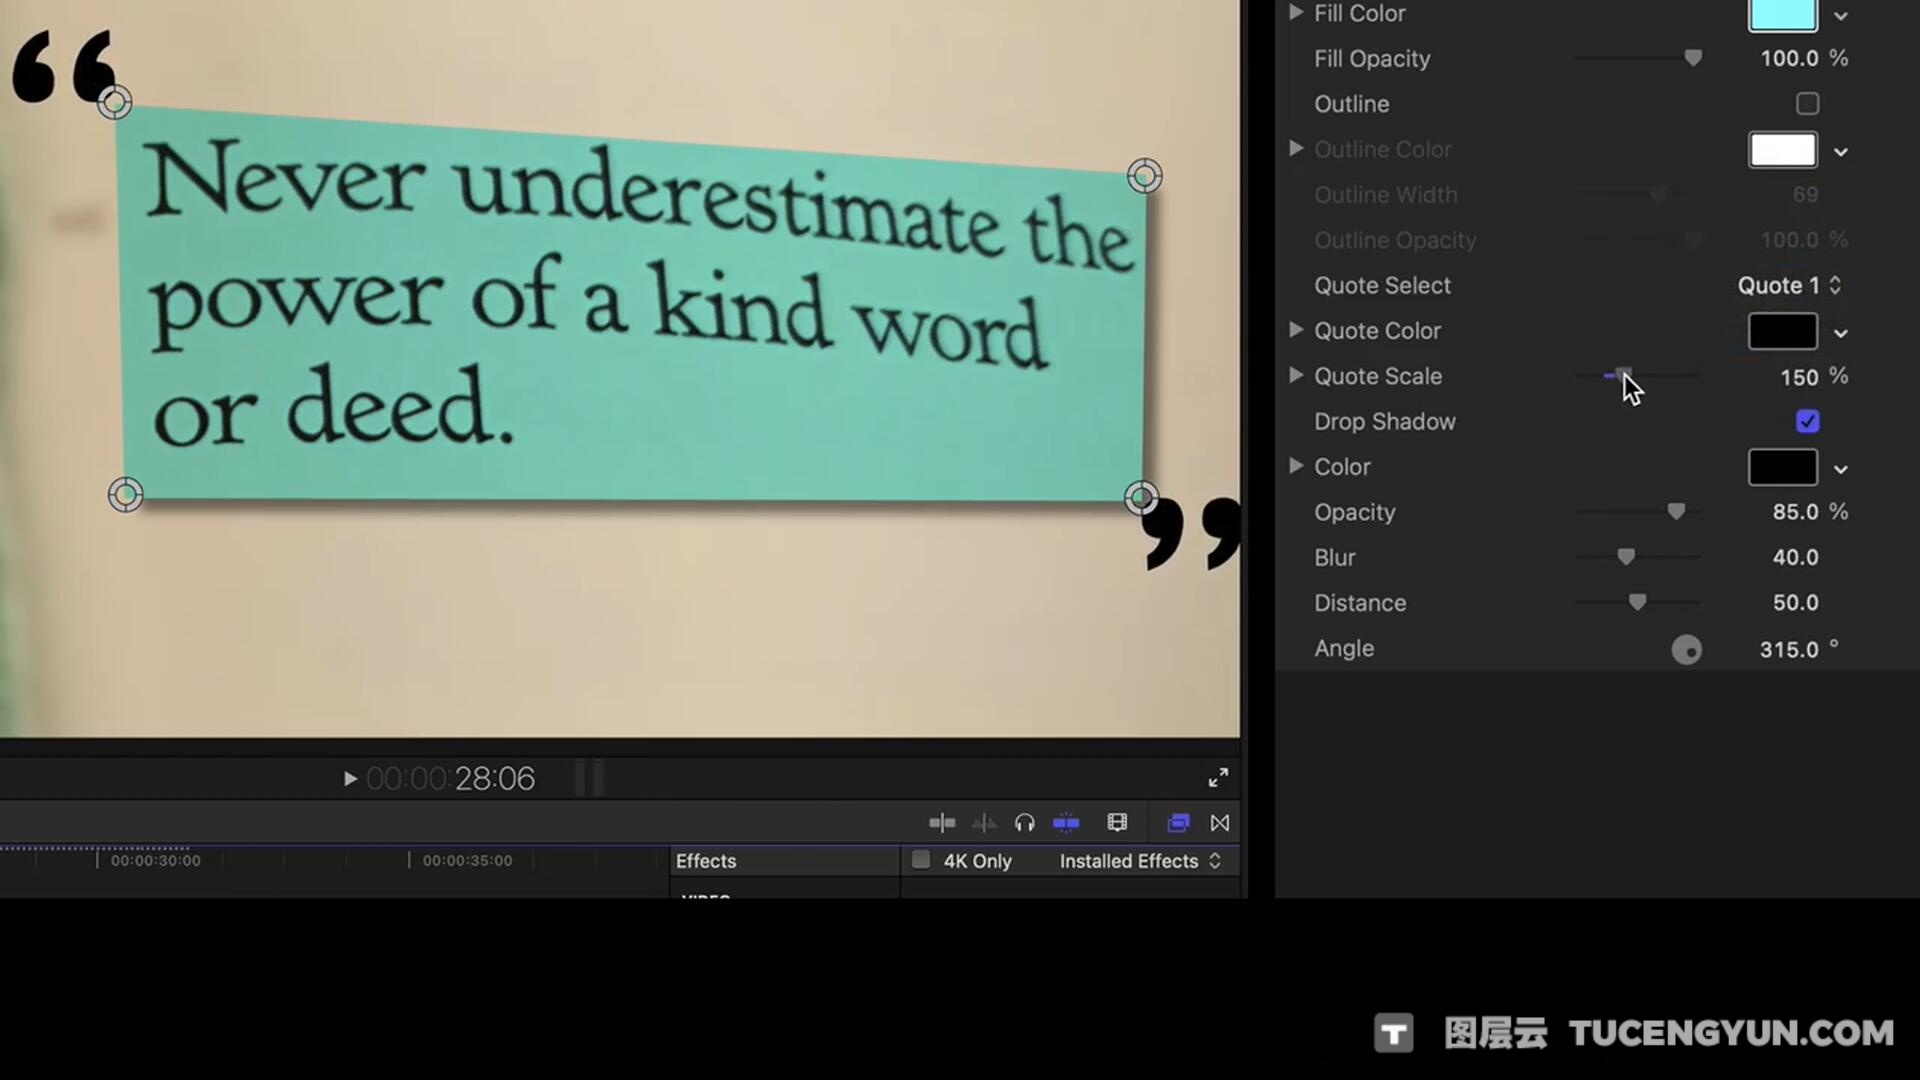Click the Blur slider handle
1920x1080 pixels.
1626,557
